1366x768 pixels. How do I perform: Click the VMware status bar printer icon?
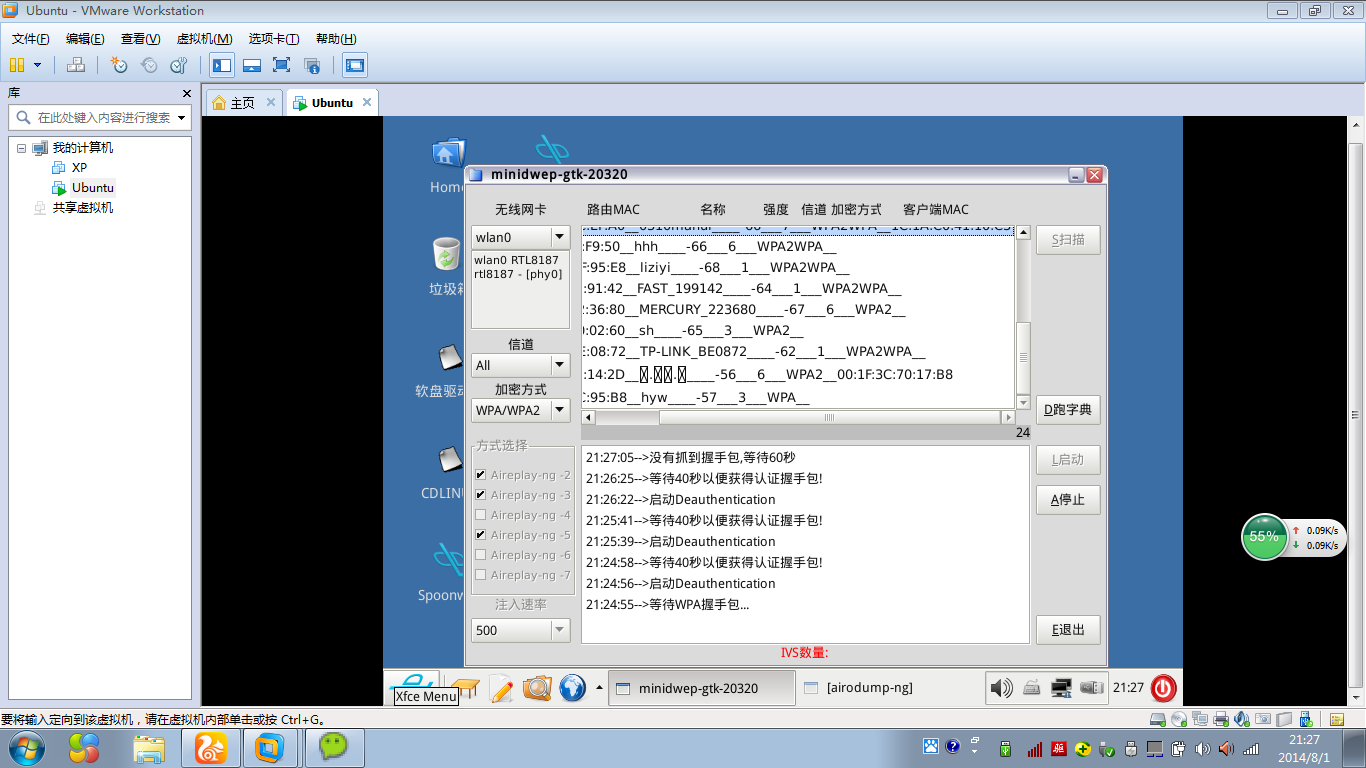click(1221, 719)
